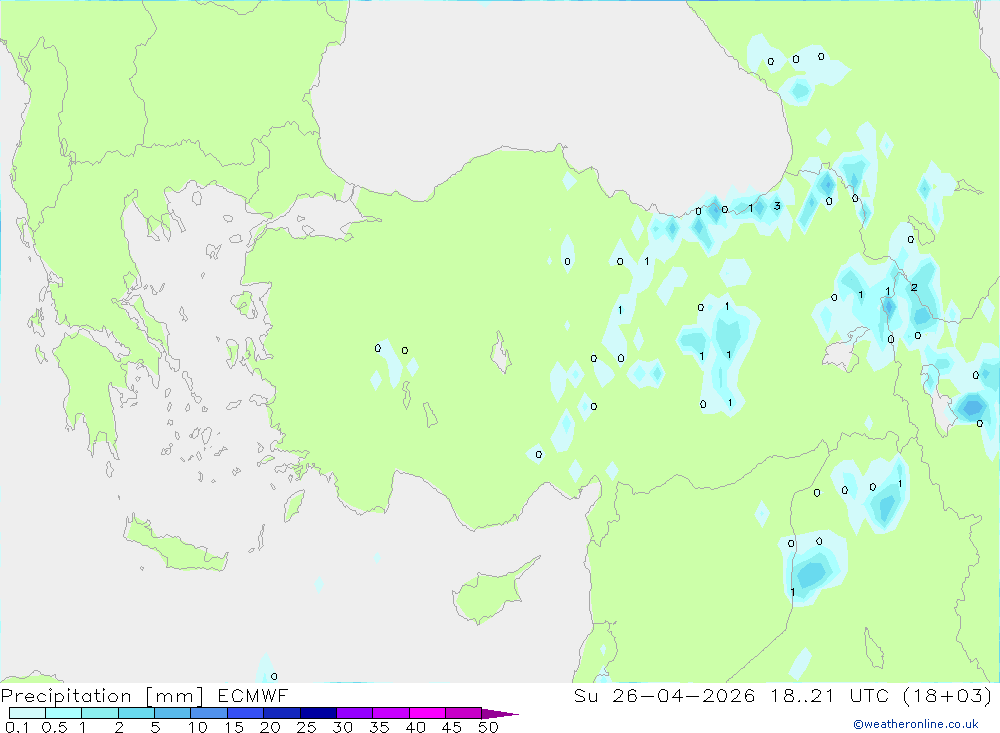Image resolution: width=1000 pixels, height=733 pixels.
Task: Click the map value '3' on Black Sea coast
Action: tap(777, 206)
